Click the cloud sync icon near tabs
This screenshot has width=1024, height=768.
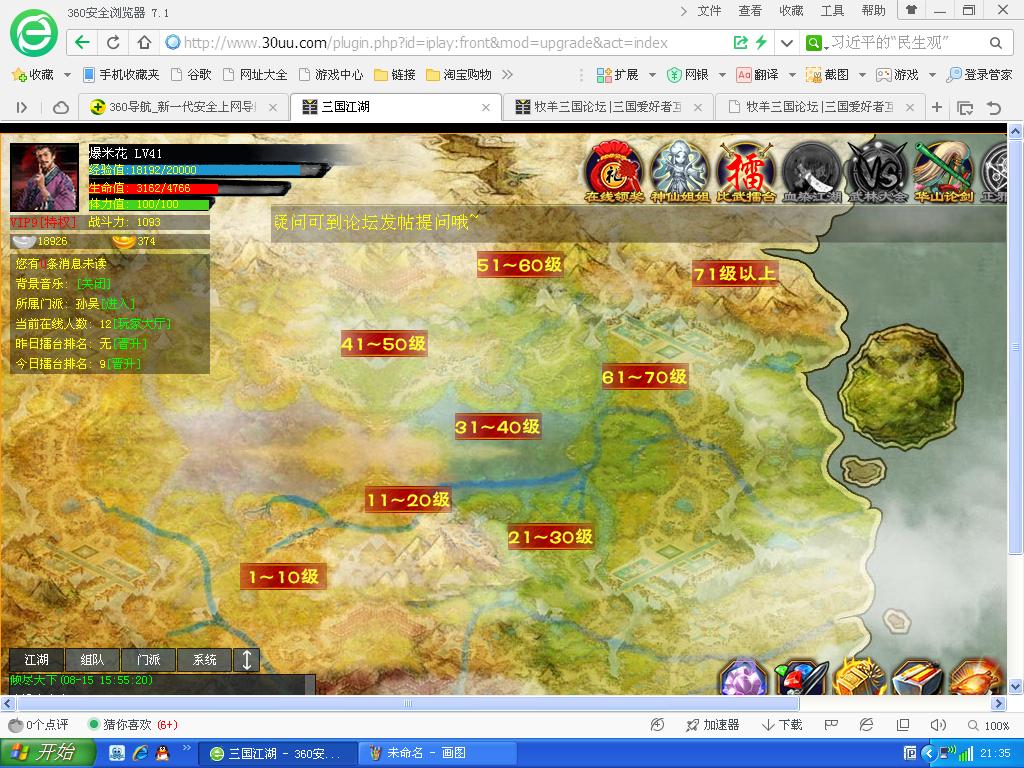pyautogui.click(x=61, y=108)
